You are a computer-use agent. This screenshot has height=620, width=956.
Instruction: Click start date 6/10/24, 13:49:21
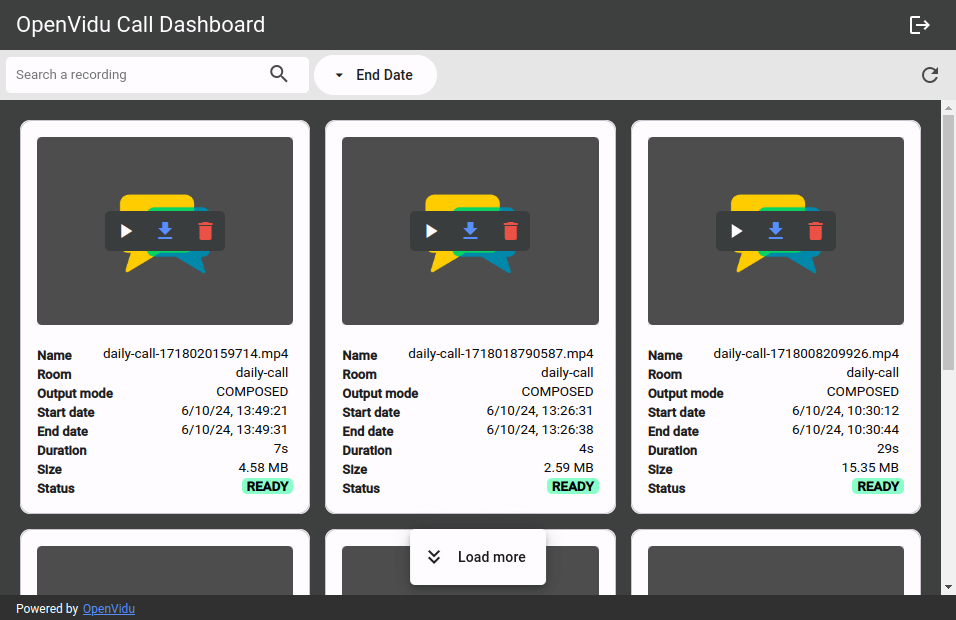[x=234, y=411]
